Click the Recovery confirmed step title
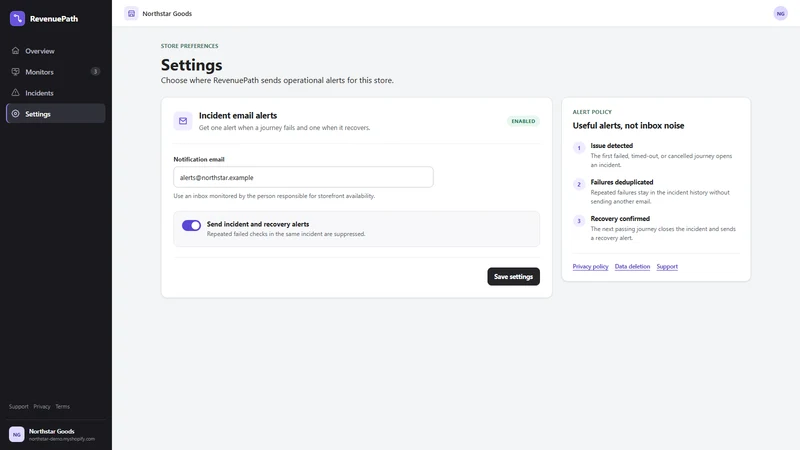Image resolution: width=800 pixels, height=450 pixels. [x=620, y=218]
